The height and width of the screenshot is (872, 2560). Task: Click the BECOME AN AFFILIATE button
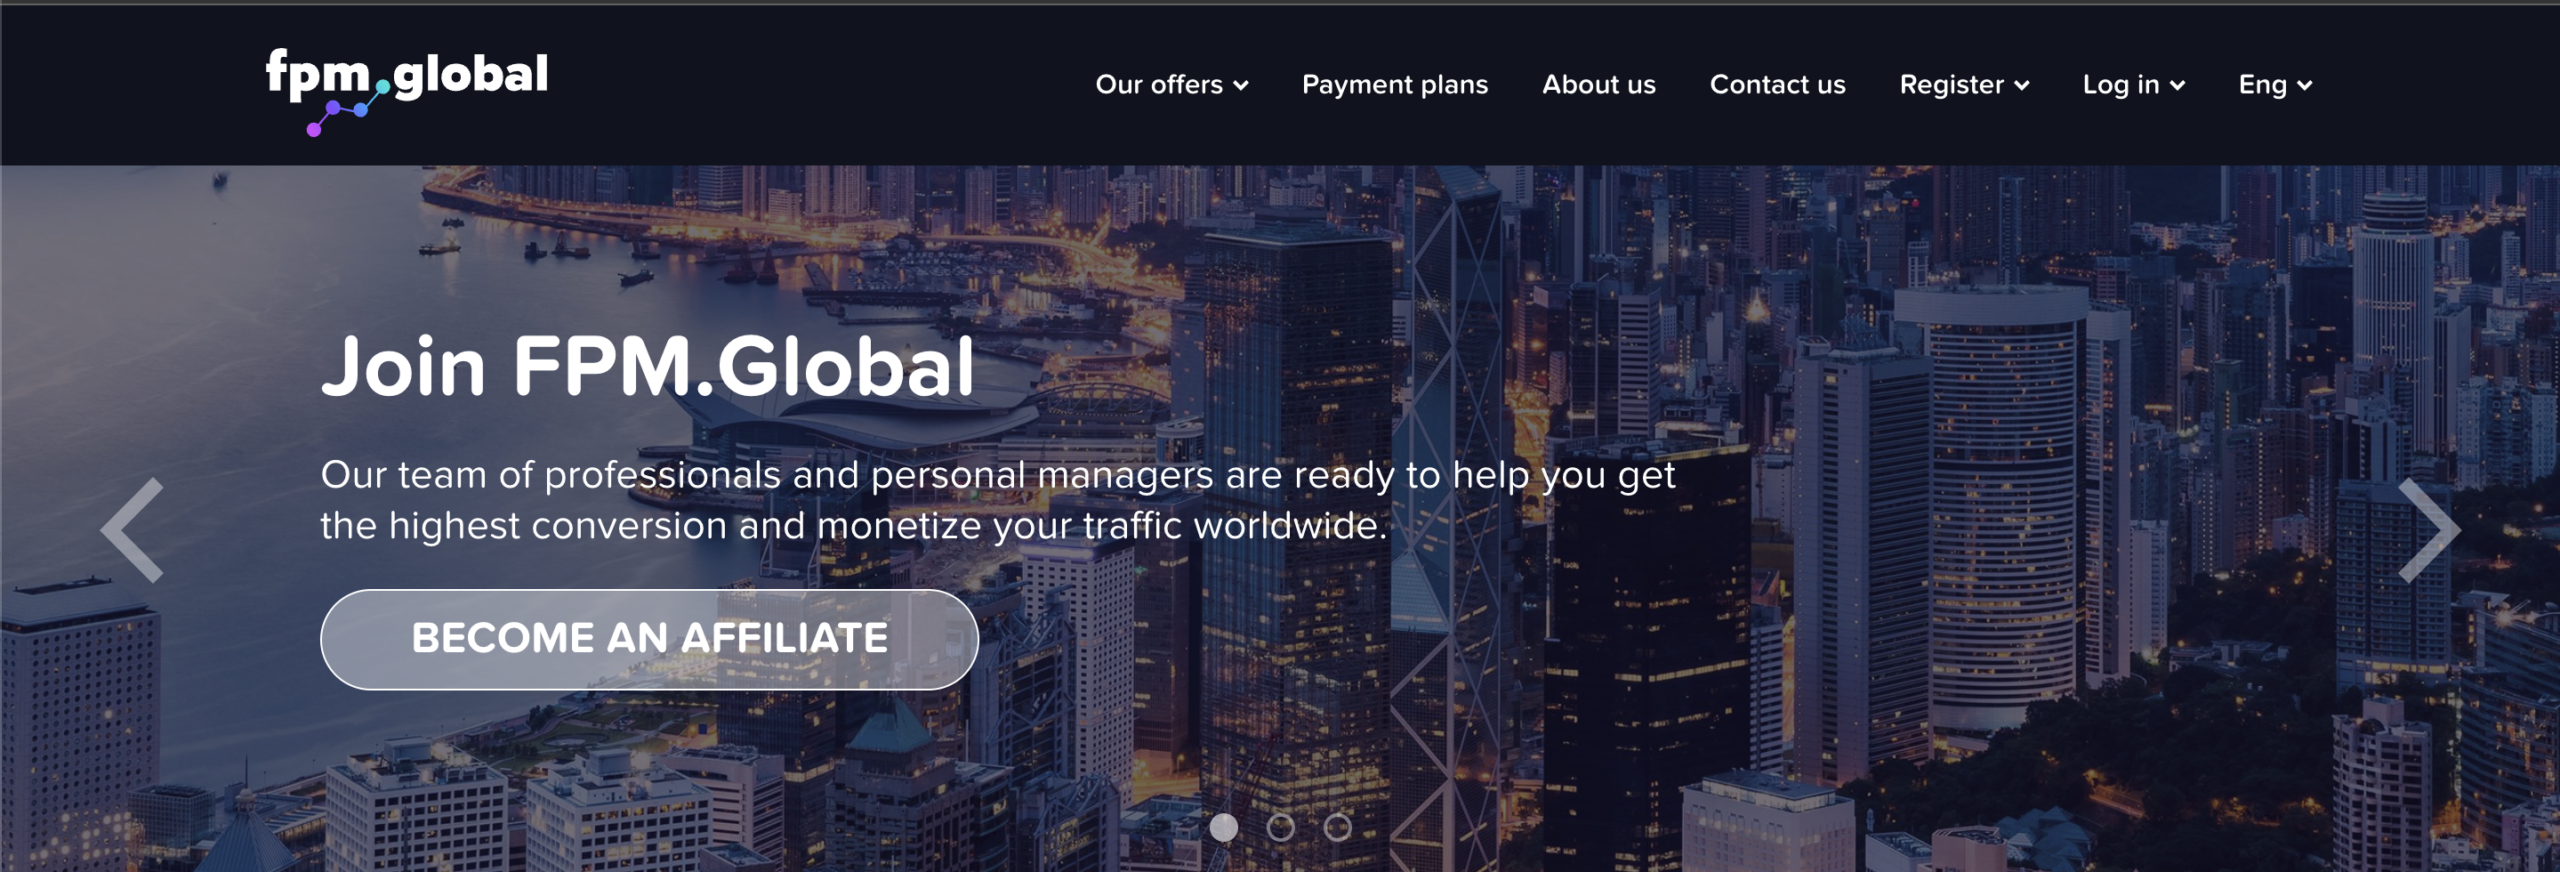[649, 639]
